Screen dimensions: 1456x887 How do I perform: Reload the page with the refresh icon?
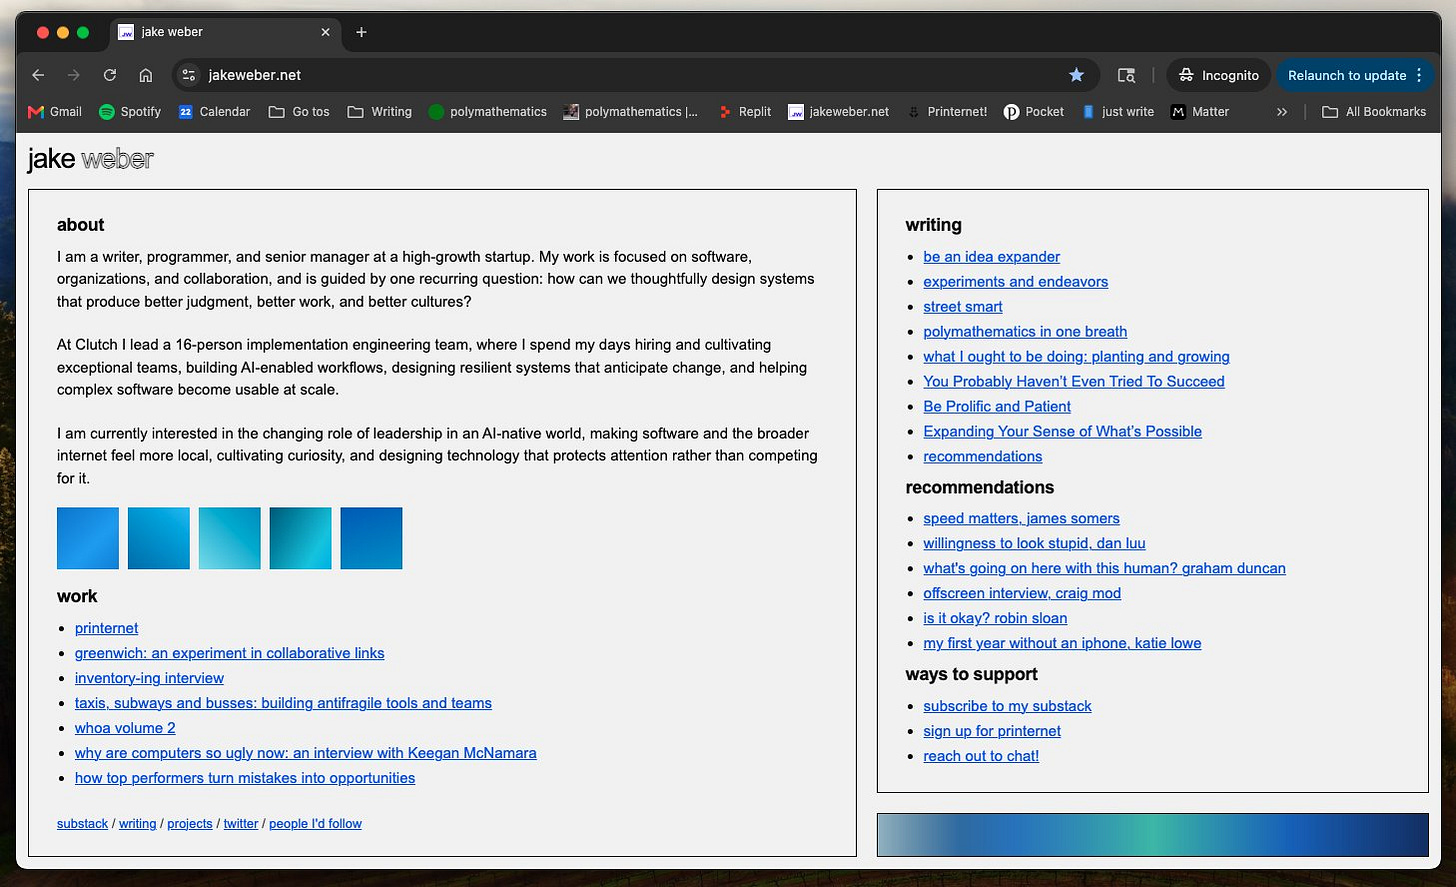110,75
